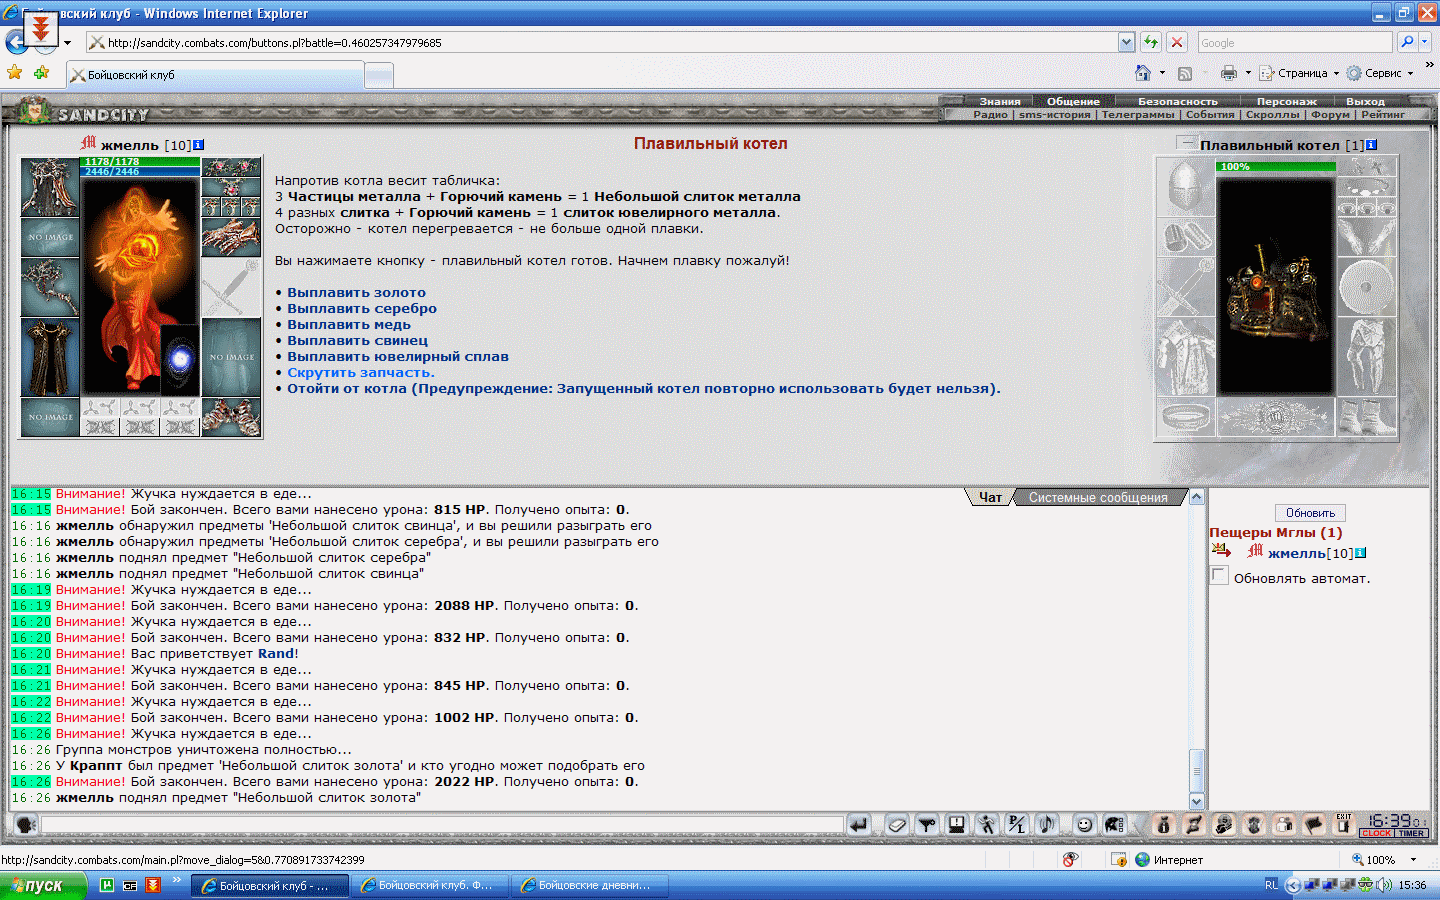Click Выплавить серебро link
1440x900 pixels.
coord(362,309)
